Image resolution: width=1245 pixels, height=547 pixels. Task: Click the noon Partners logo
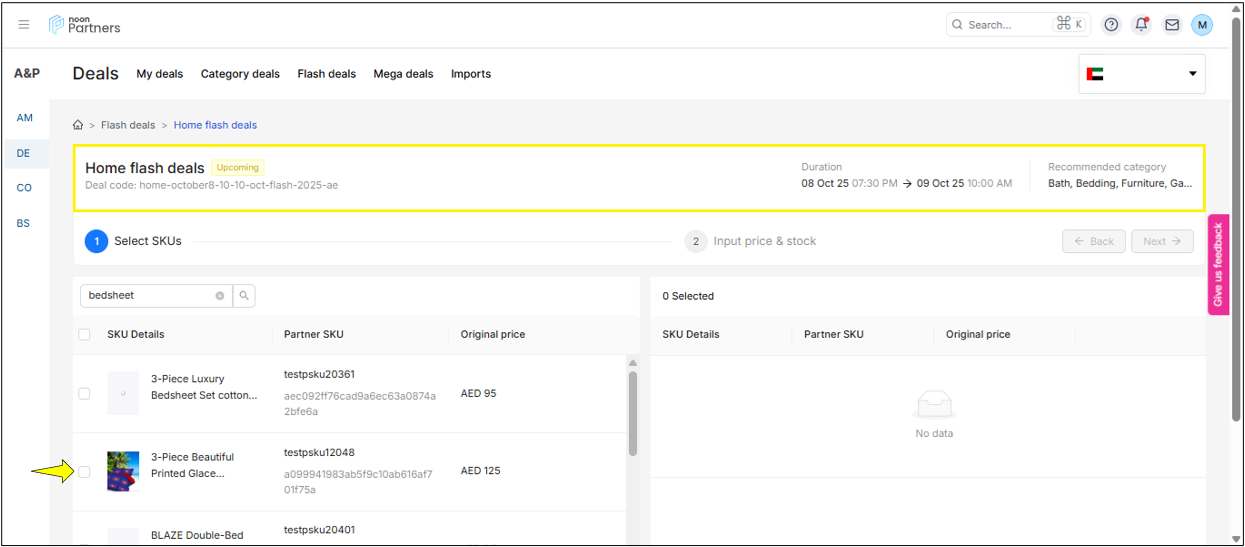85,25
